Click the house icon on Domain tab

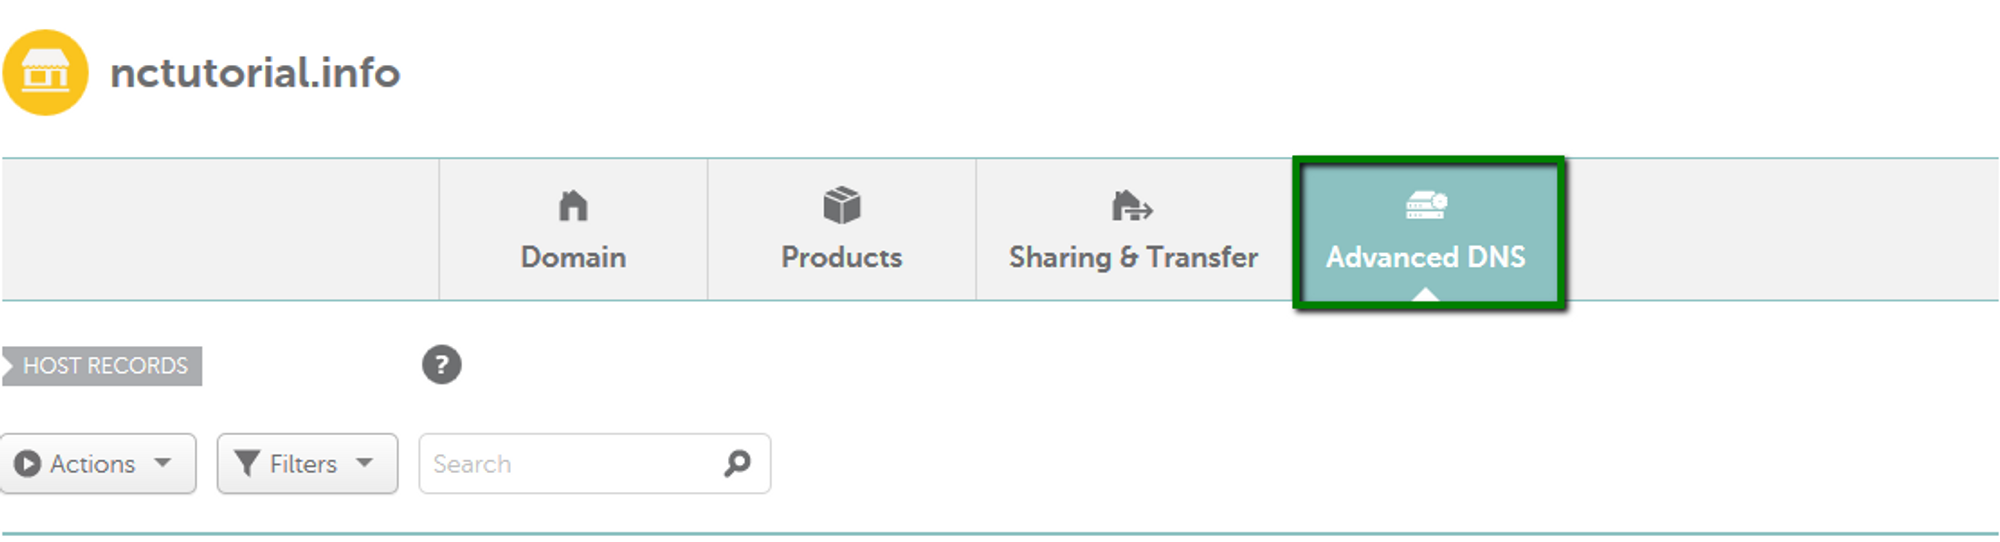(573, 206)
